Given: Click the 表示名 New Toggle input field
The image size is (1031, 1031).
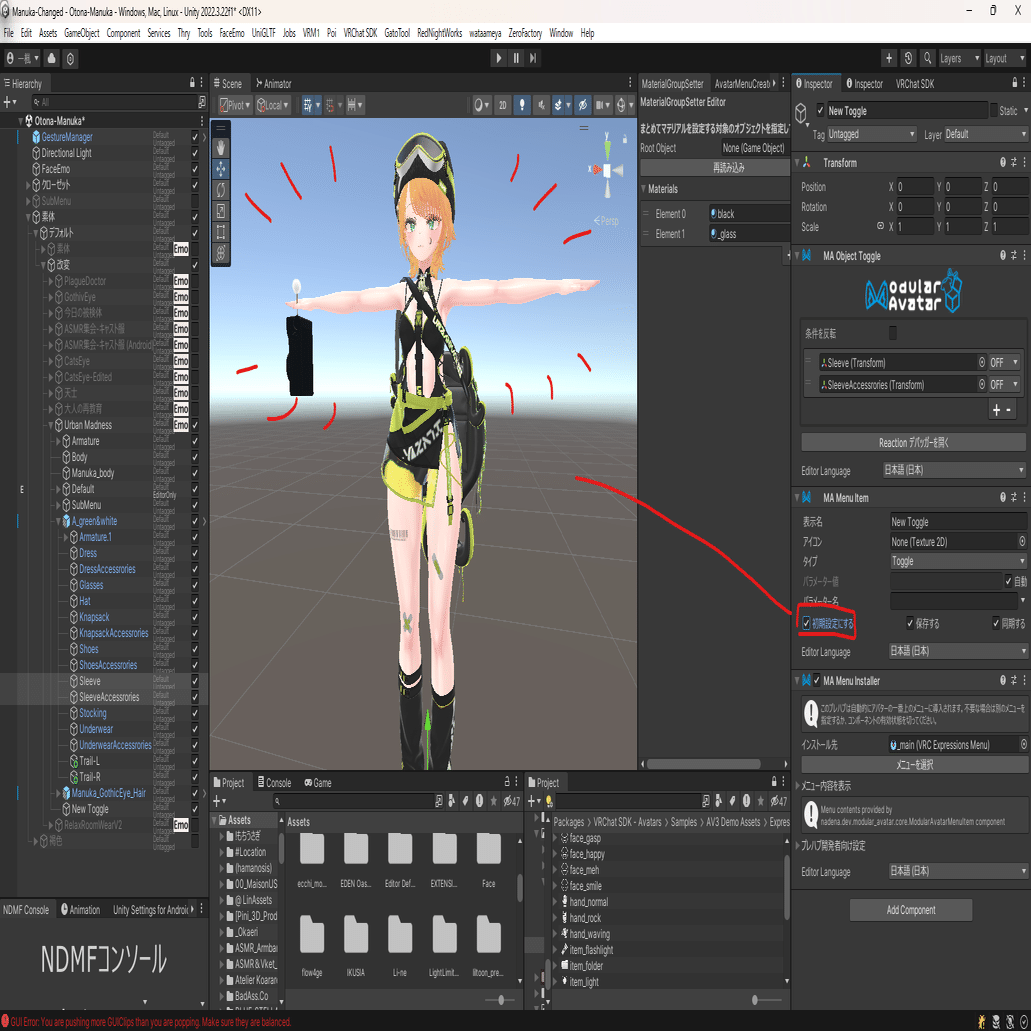Looking at the screenshot, I should (958, 521).
